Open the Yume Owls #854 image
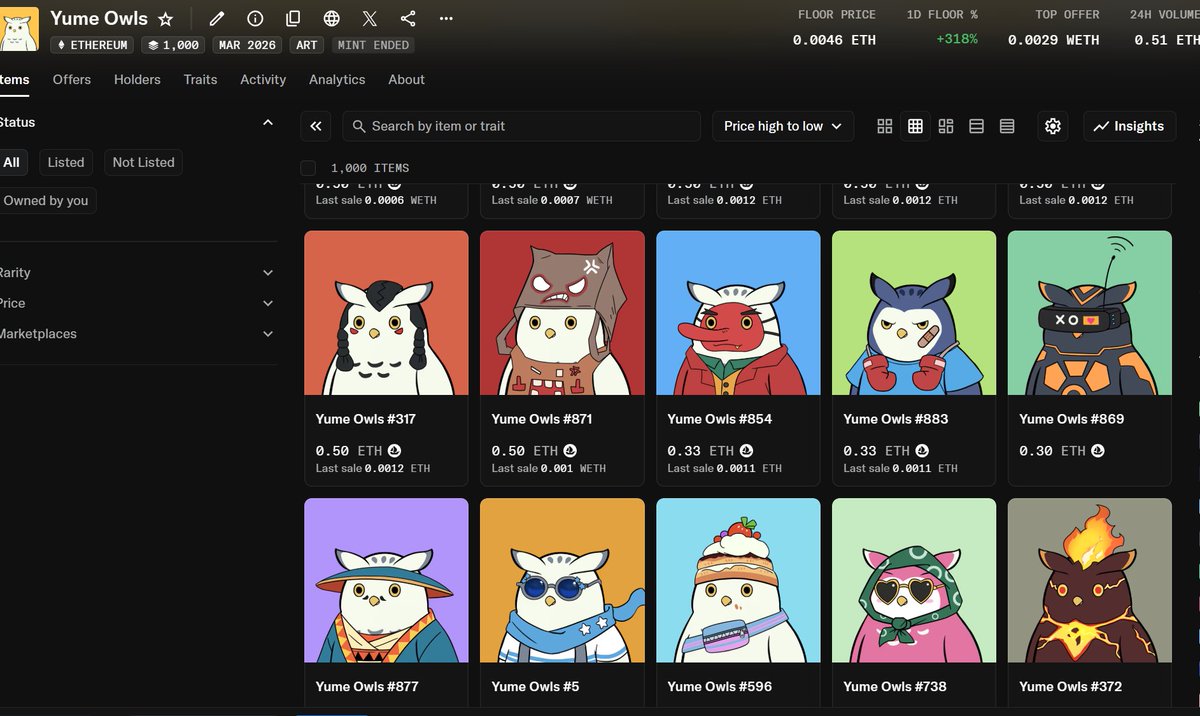This screenshot has width=1200, height=716. click(x=738, y=313)
